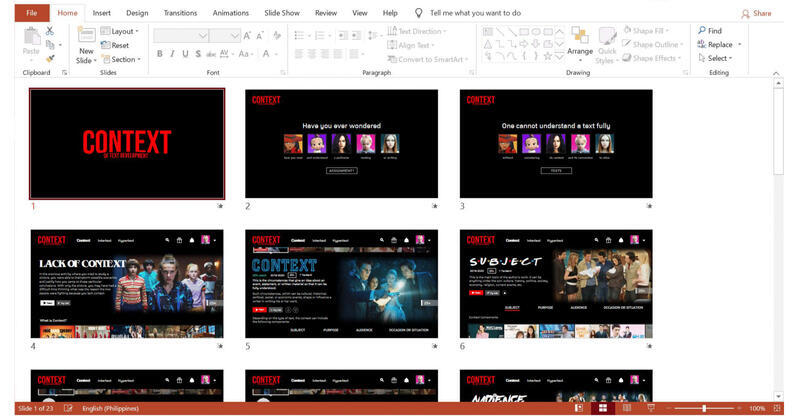
Task: Expand the shapes gallery More arrow
Action: (559, 57)
